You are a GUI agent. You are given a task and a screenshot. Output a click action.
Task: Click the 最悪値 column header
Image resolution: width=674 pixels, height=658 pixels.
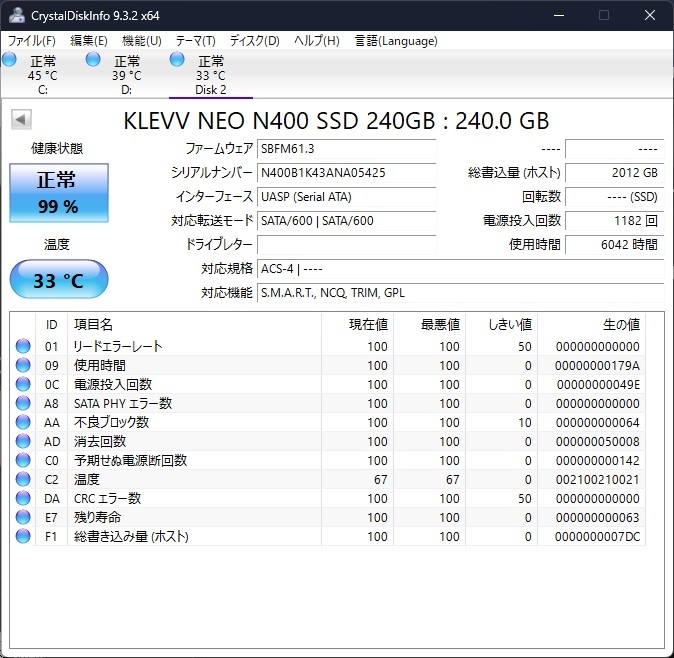(x=429, y=324)
